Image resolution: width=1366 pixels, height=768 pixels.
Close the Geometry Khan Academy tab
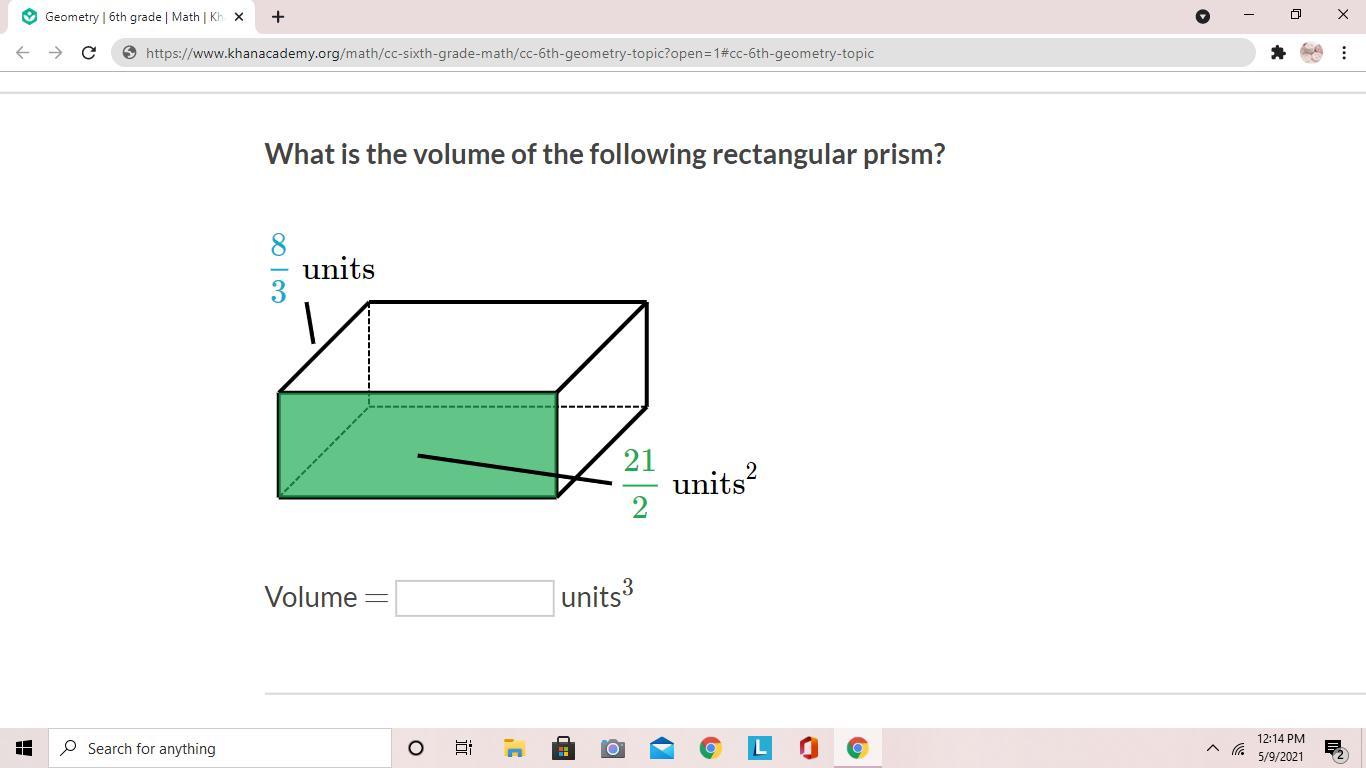point(239,17)
